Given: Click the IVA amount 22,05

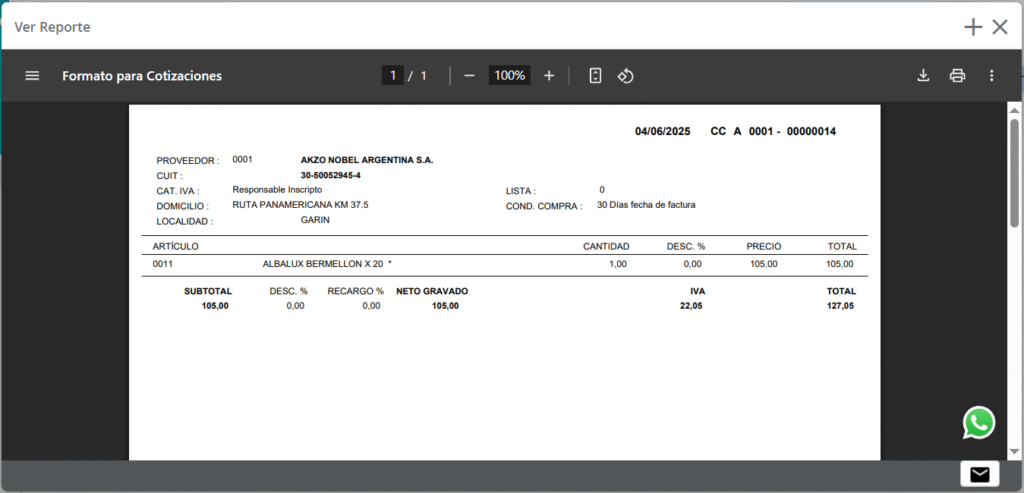Looking at the screenshot, I should 691,306.
